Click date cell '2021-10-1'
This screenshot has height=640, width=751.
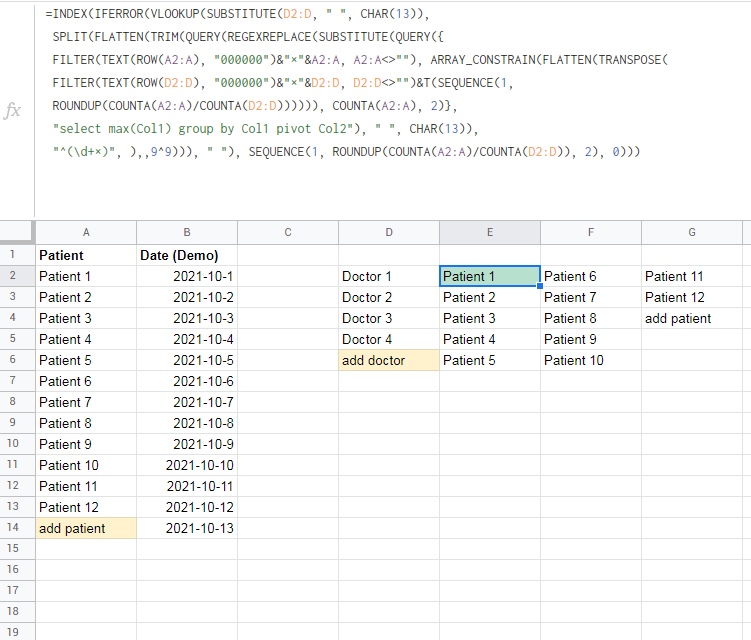pyautogui.click(x=187, y=276)
